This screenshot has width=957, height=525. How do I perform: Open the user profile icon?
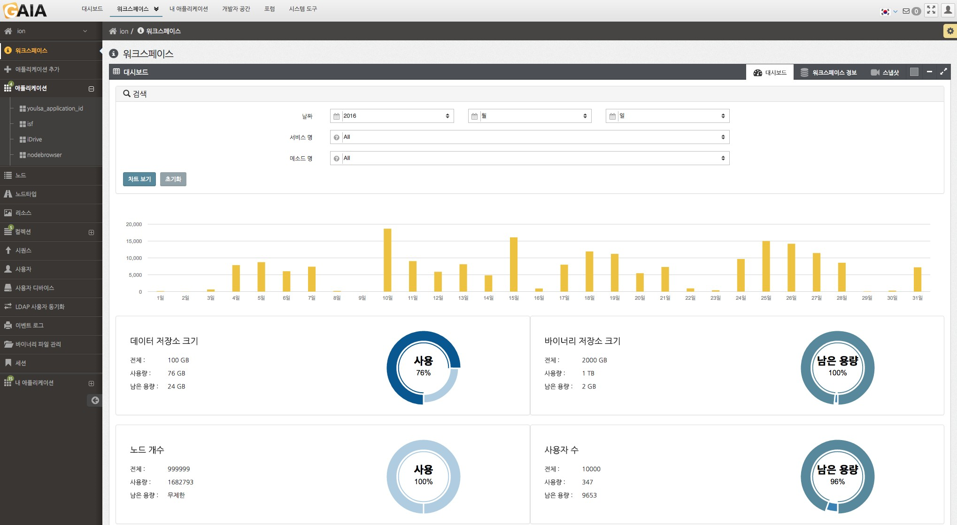click(x=947, y=10)
